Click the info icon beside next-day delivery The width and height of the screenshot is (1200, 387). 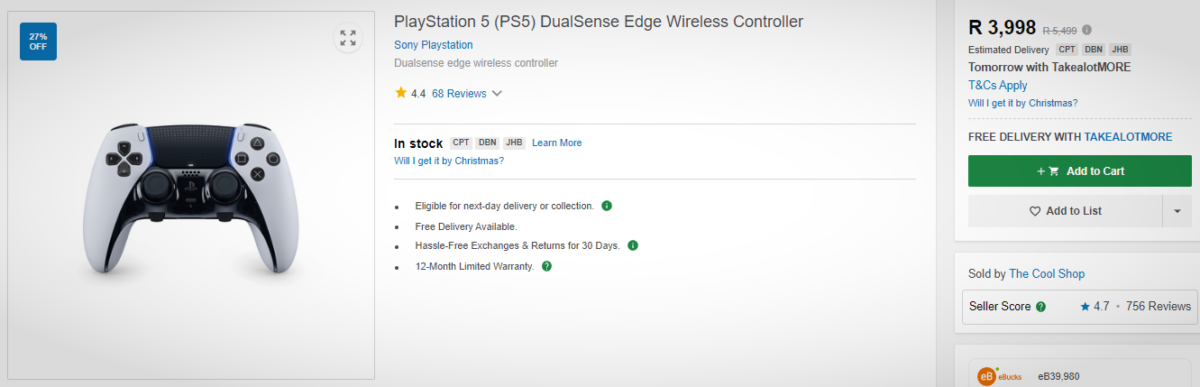tap(606, 205)
